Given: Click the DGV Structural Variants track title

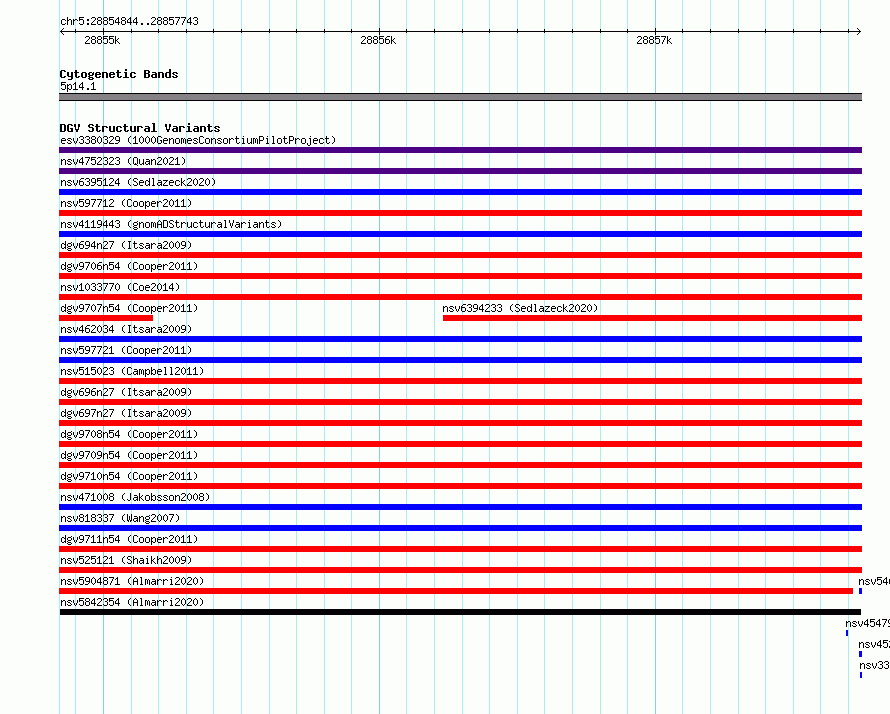Looking at the screenshot, I should (140, 128).
